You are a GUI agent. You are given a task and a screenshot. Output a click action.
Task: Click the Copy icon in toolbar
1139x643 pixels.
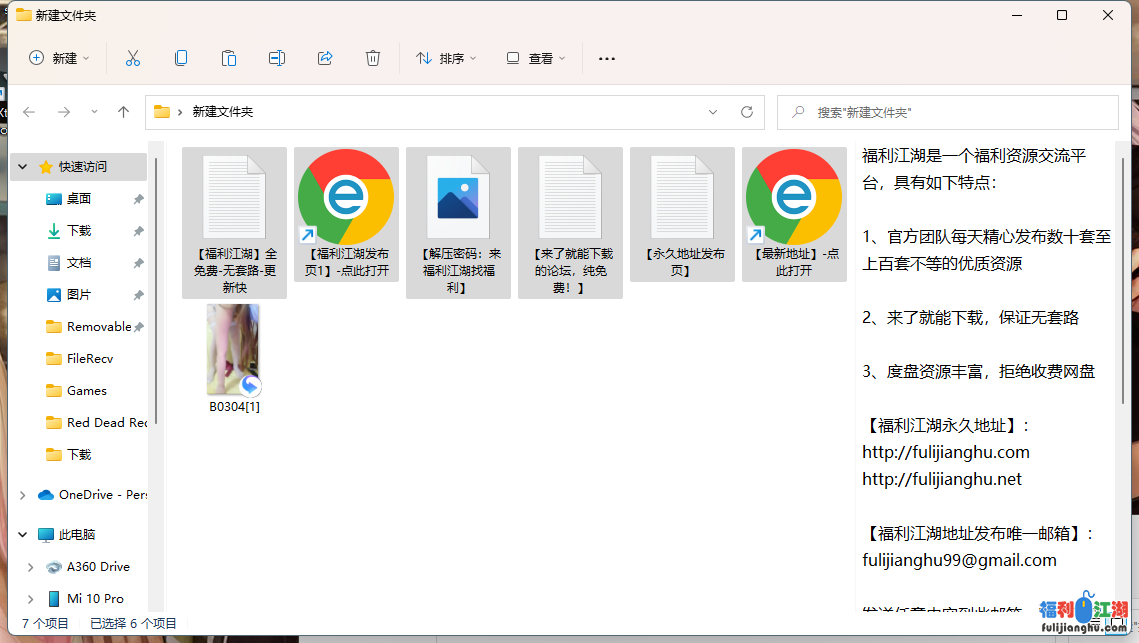click(181, 58)
